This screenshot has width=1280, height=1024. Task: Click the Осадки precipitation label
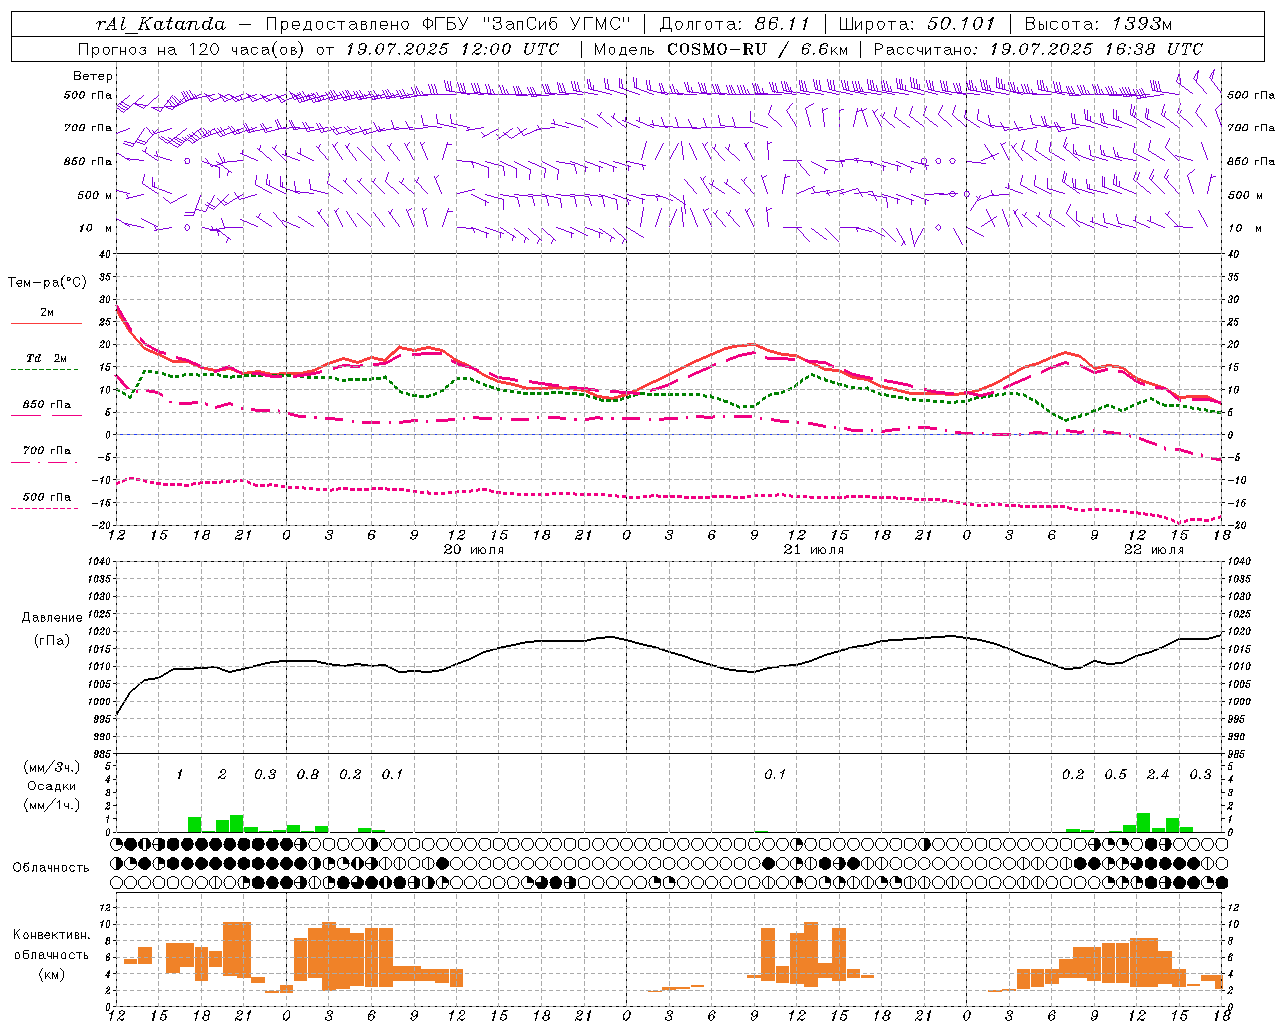51,786
